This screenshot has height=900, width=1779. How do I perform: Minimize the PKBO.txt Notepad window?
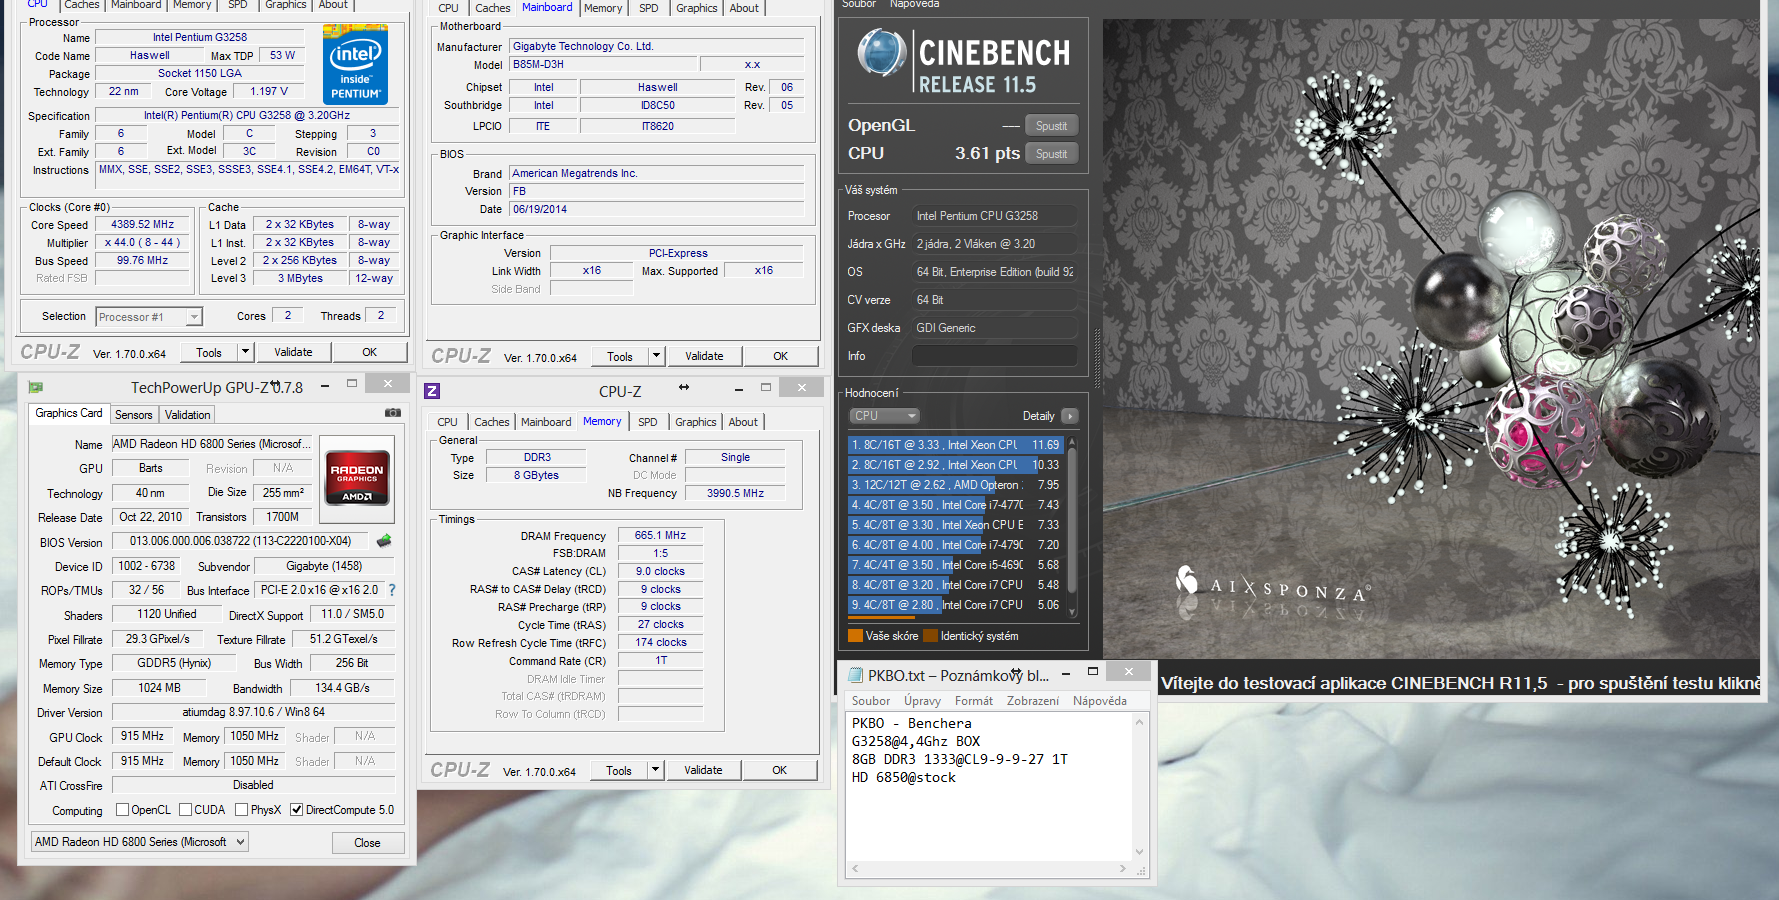[x=1066, y=674]
